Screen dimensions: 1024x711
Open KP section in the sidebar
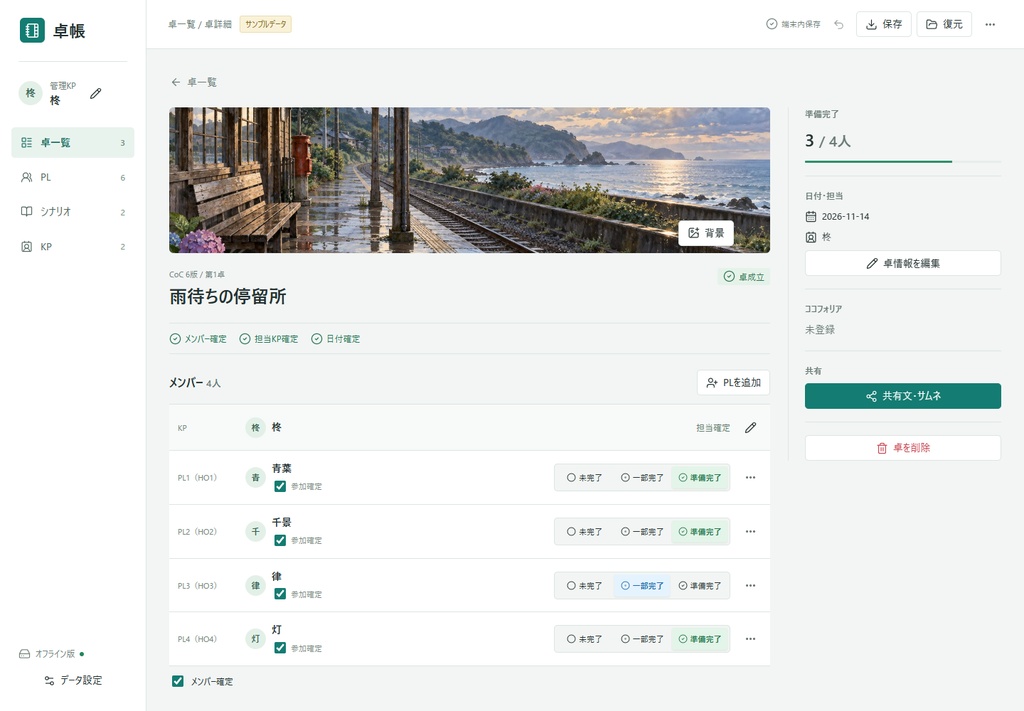(72, 247)
